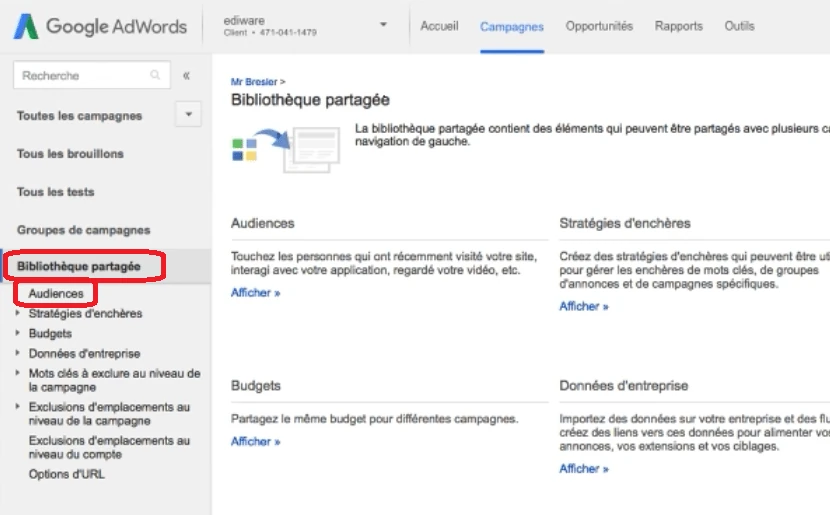Go to the Rapports tab

[x=679, y=27]
